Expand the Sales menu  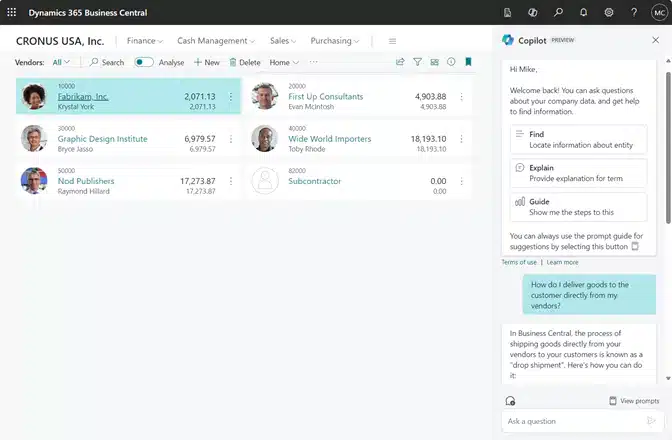click(283, 41)
